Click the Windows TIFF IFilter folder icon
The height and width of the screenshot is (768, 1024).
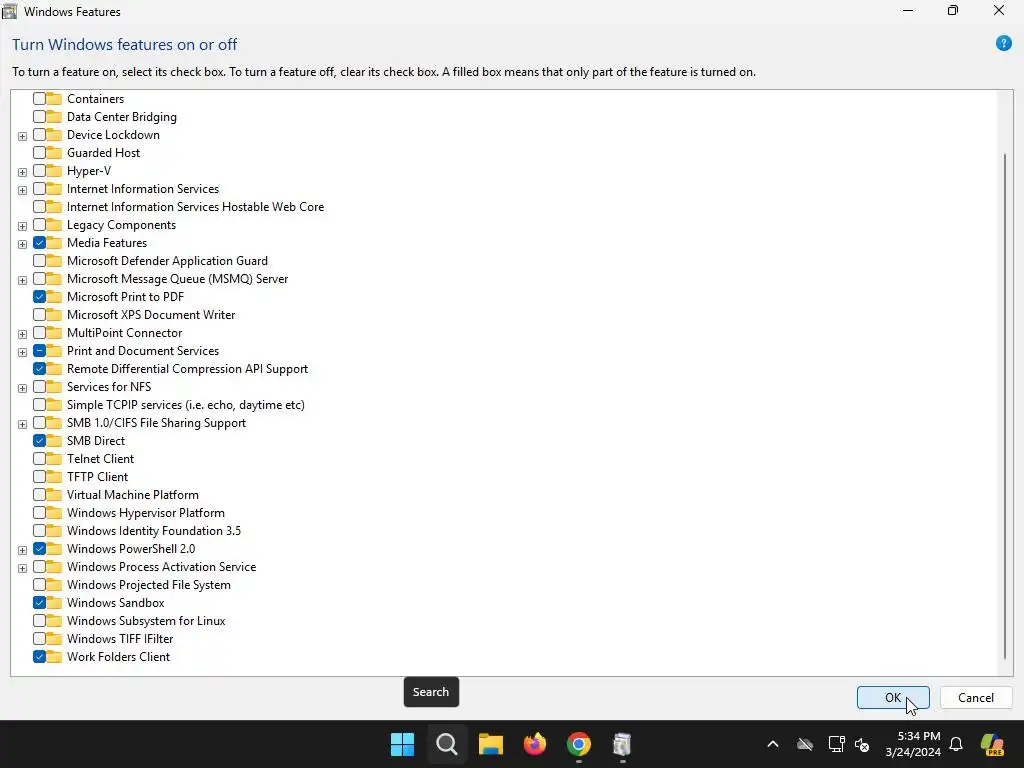[54, 639]
